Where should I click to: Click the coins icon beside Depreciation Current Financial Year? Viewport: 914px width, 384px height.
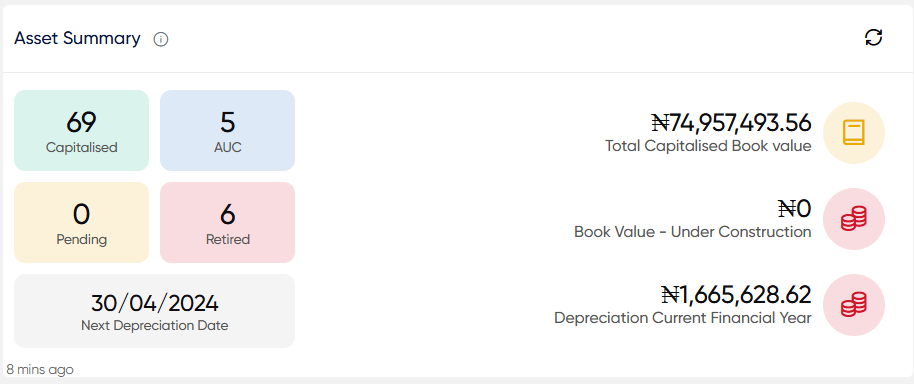pyautogui.click(x=853, y=305)
